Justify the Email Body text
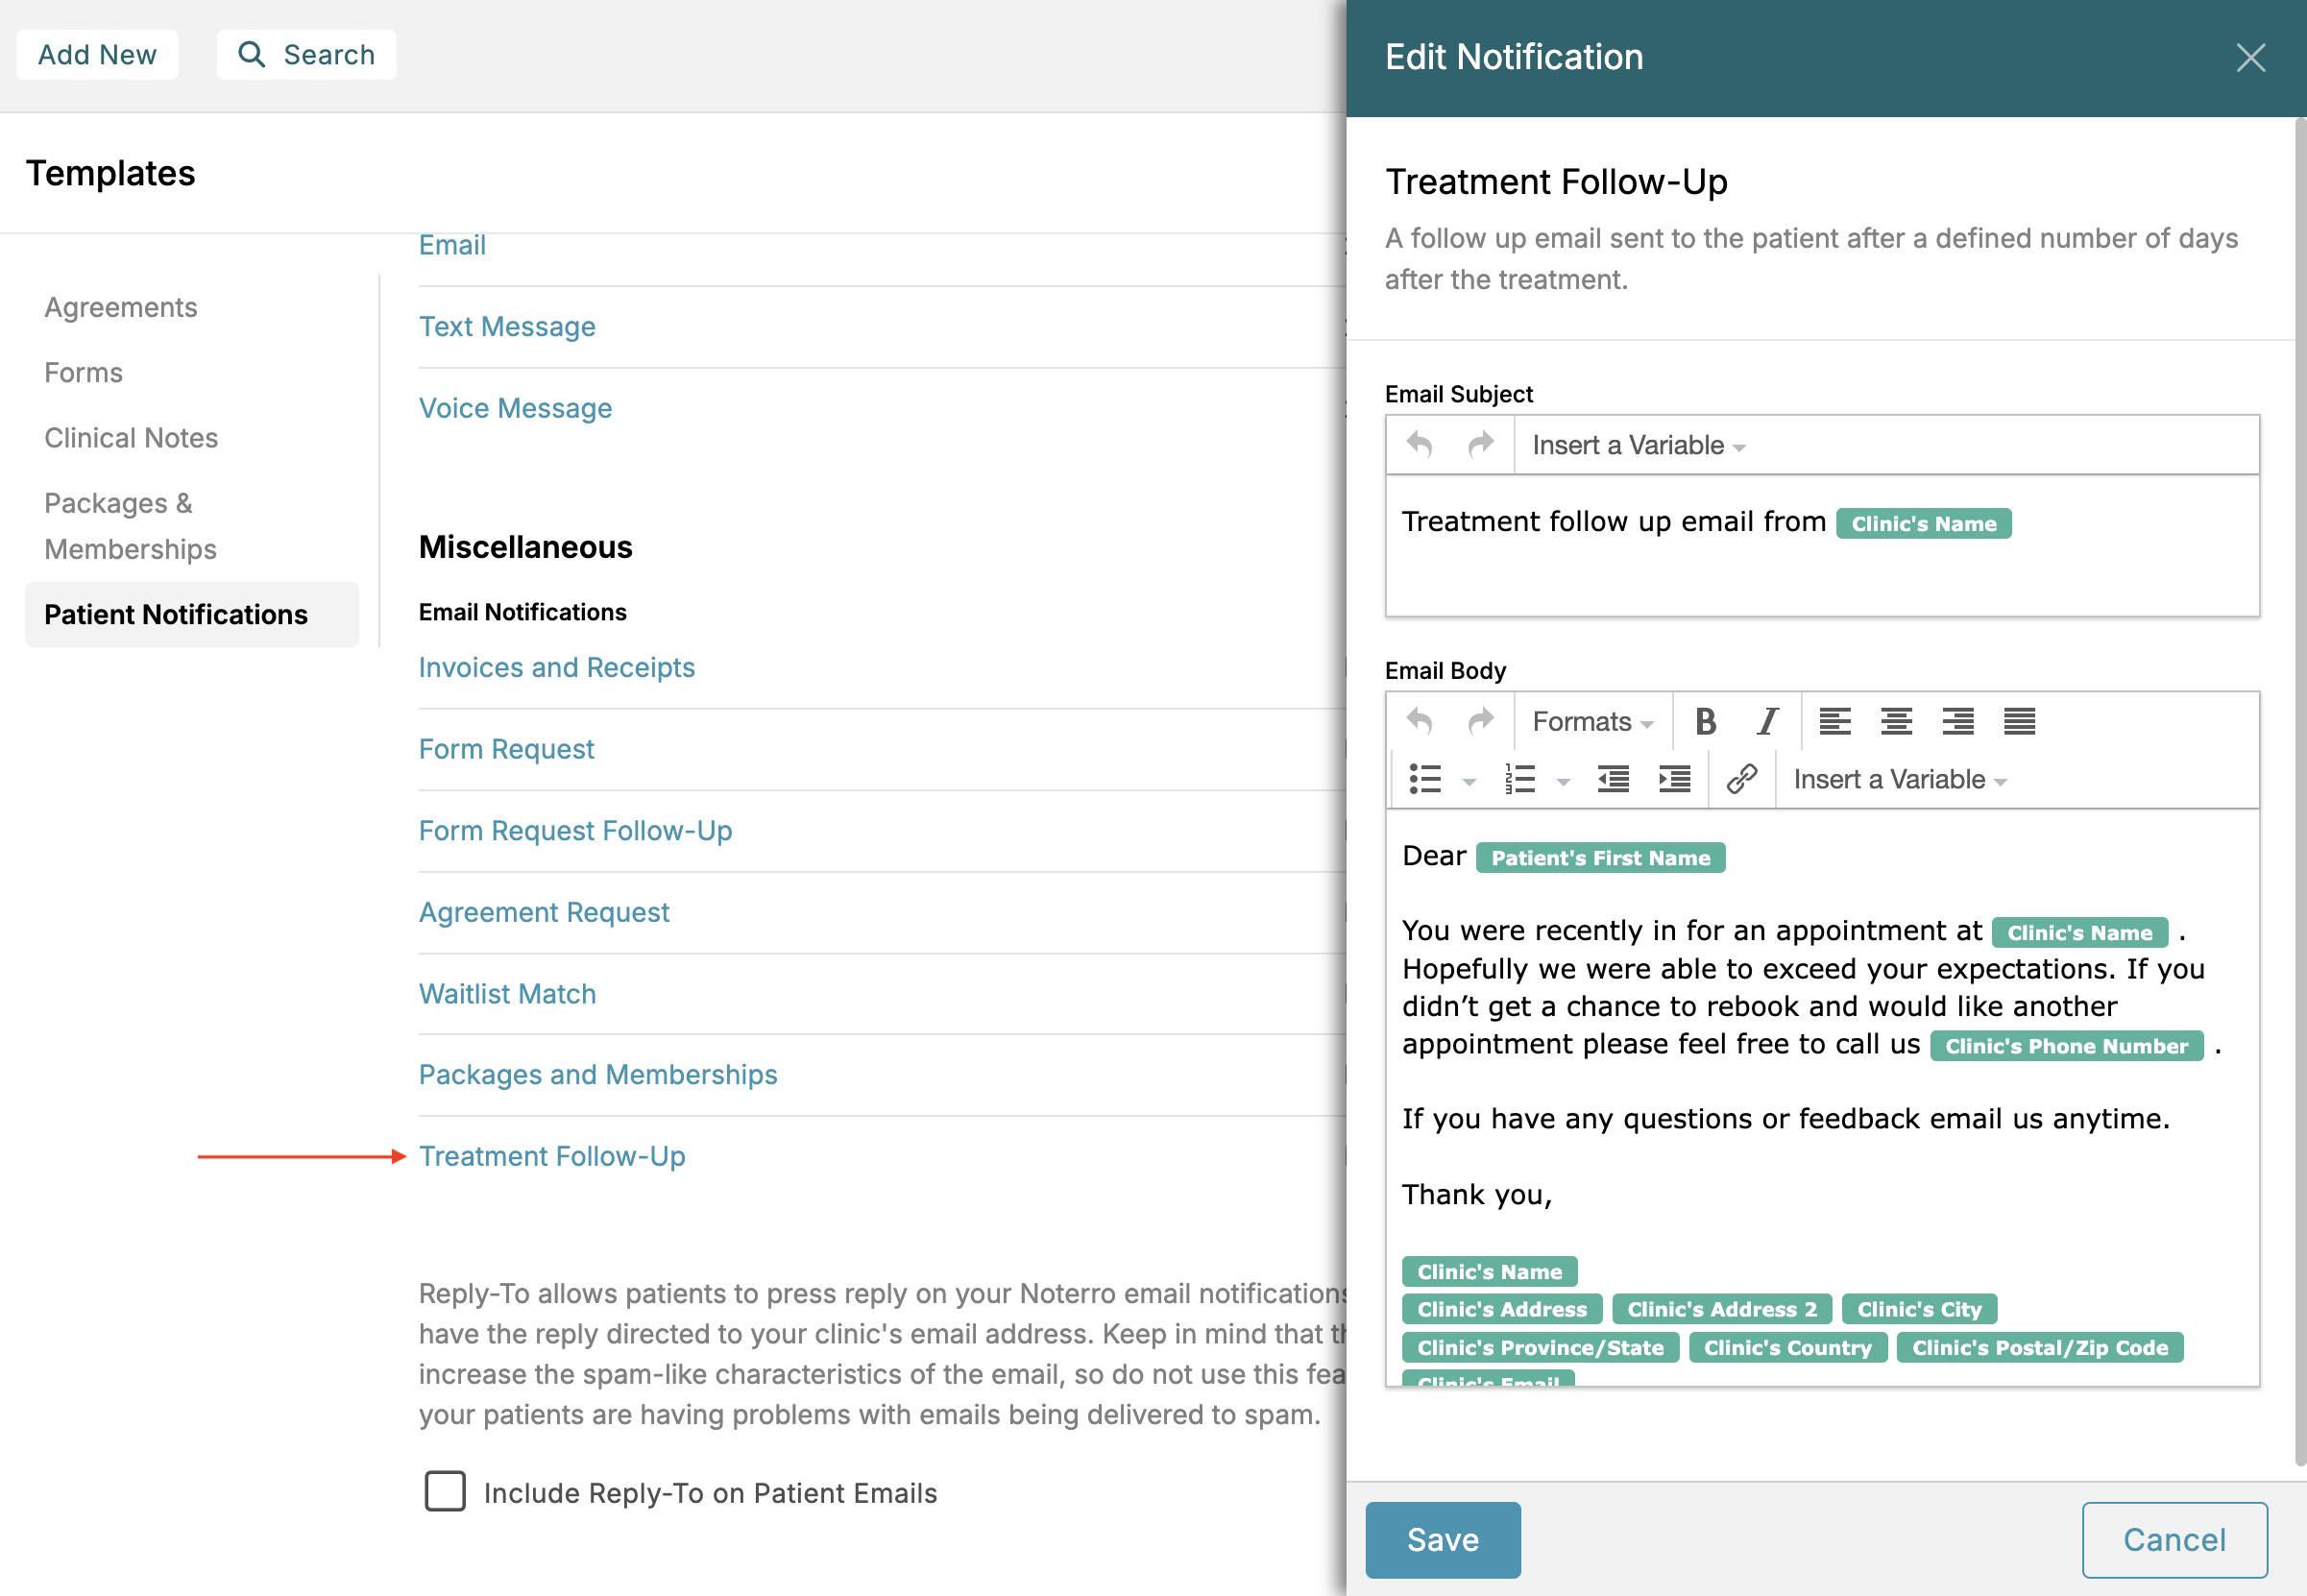2307x1596 pixels. point(2019,721)
